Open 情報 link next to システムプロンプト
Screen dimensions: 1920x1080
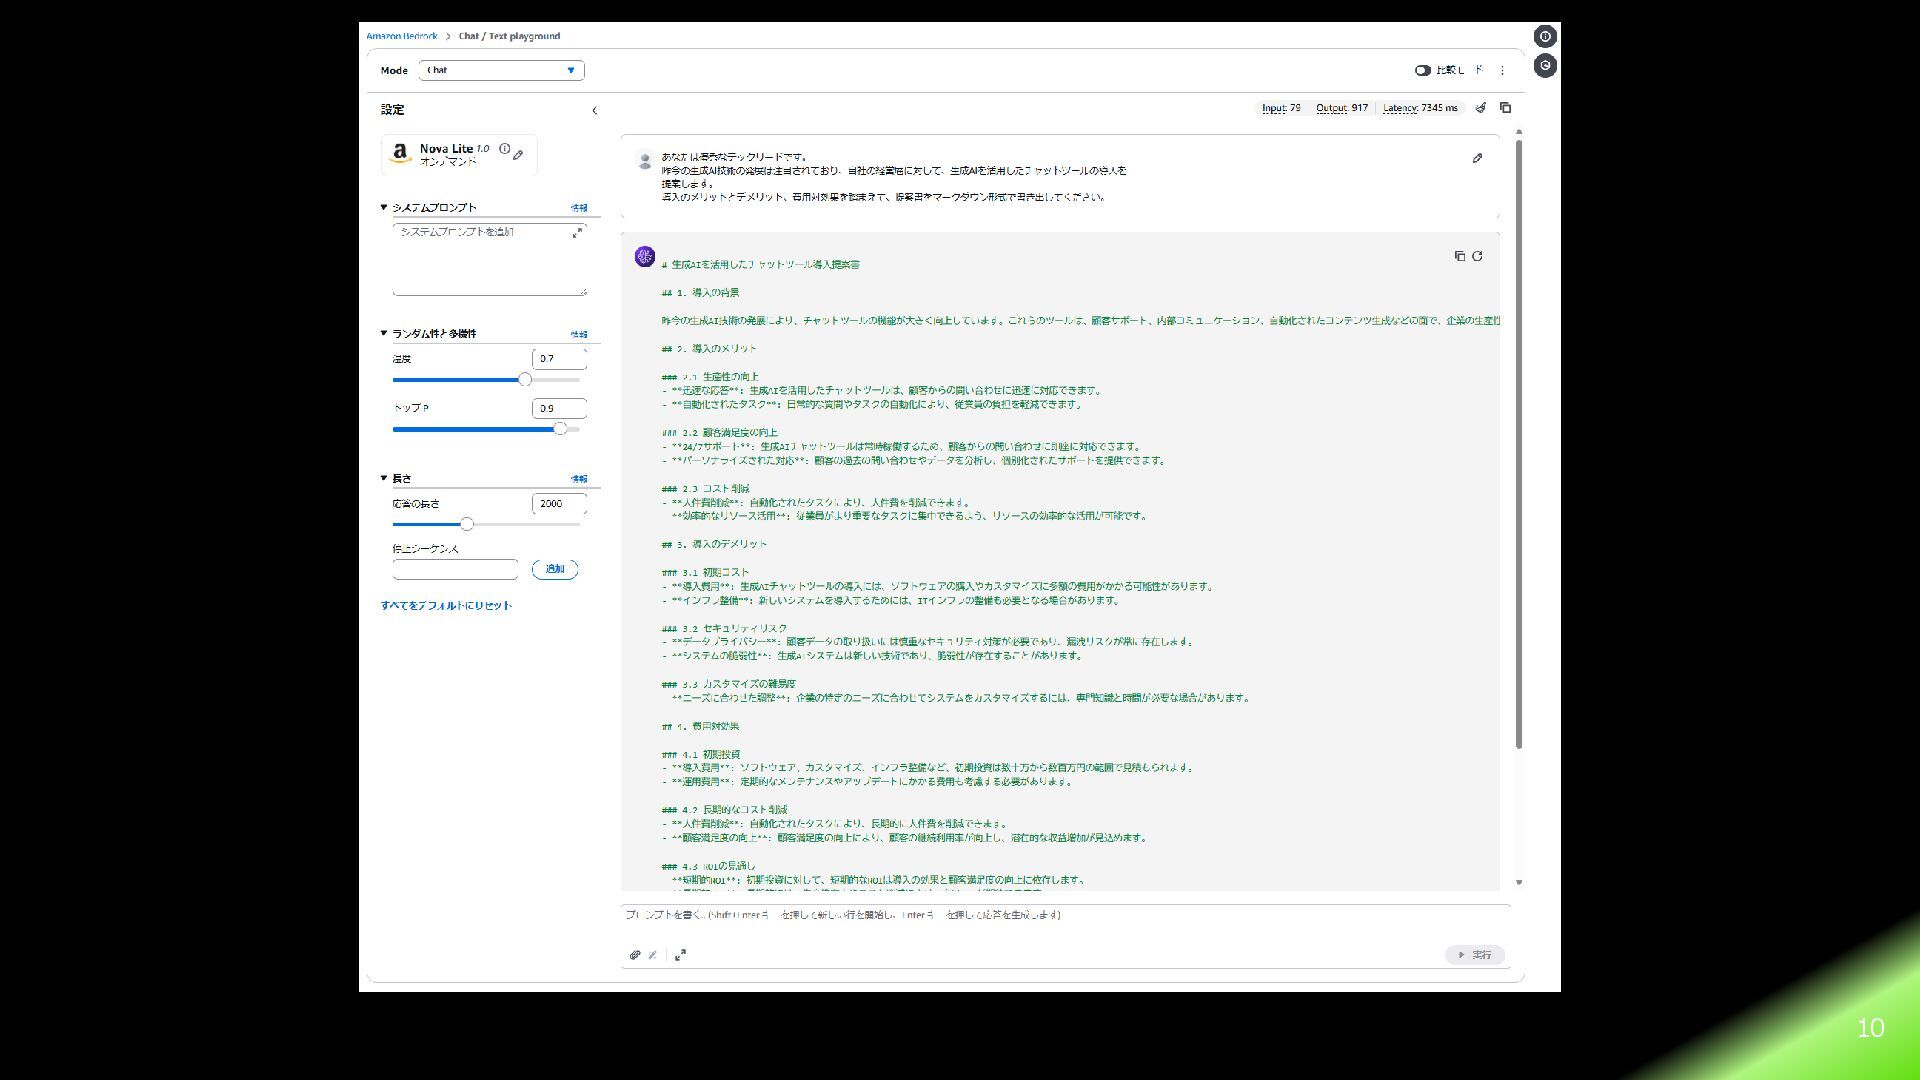tap(579, 209)
